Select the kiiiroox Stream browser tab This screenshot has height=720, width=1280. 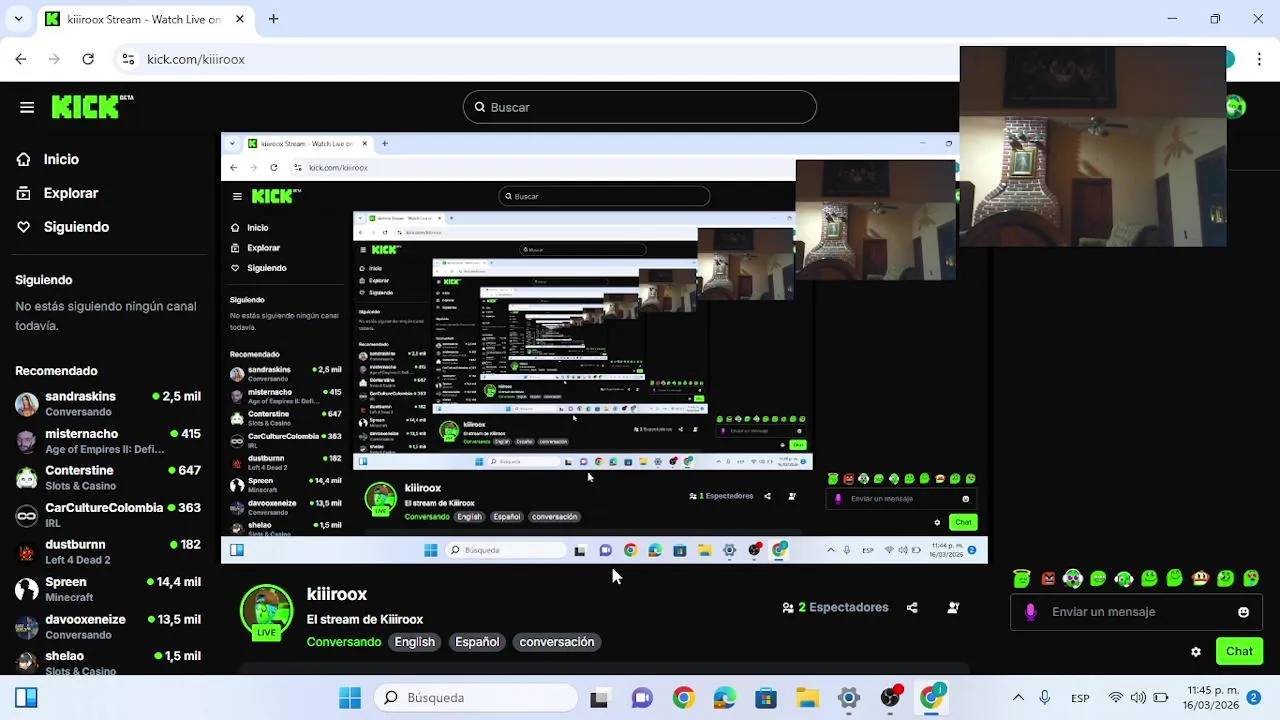[146, 19]
